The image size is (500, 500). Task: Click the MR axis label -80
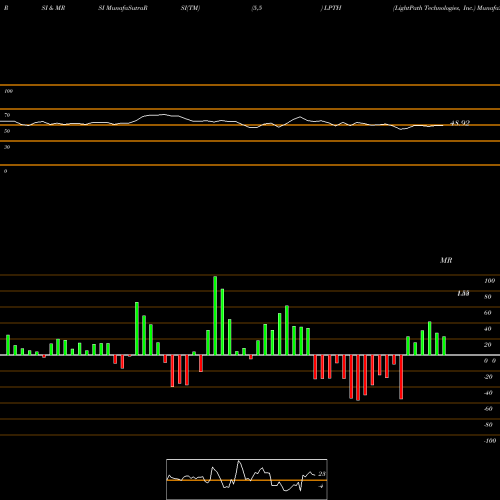488,425
